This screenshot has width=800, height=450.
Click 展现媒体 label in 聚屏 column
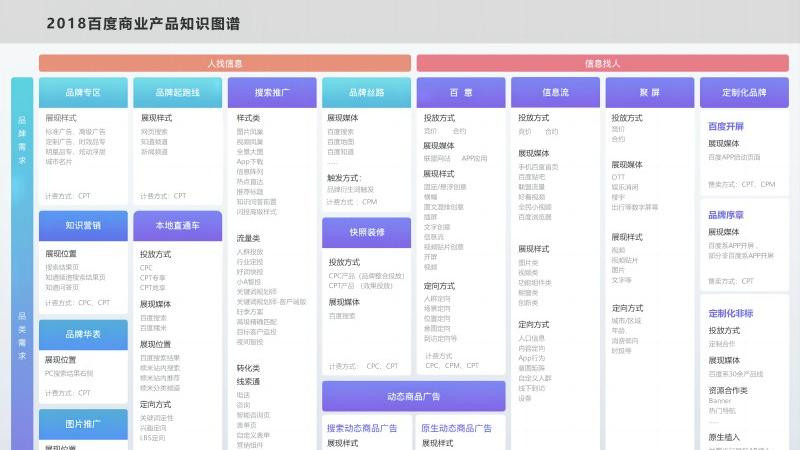click(x=628, y=165)
